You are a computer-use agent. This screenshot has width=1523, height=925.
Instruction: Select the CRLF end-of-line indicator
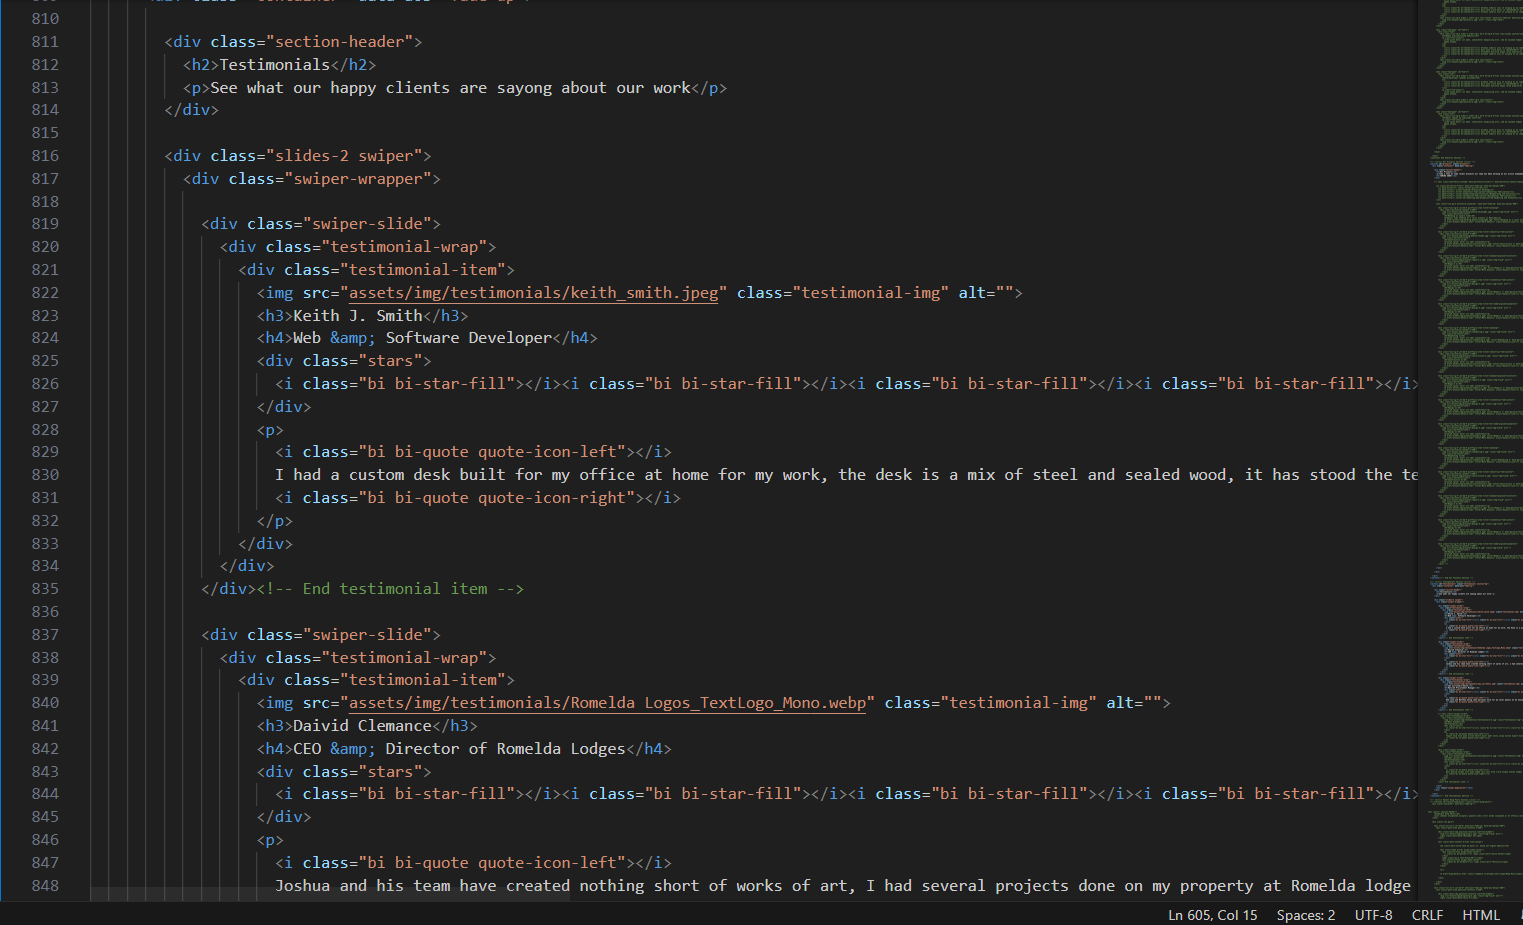point(1427,915)
